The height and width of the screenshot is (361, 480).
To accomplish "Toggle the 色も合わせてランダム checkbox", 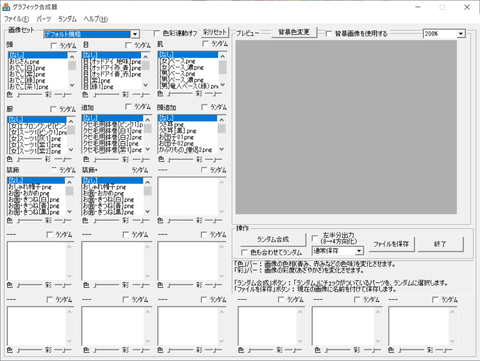I will [x=244, y=252].
